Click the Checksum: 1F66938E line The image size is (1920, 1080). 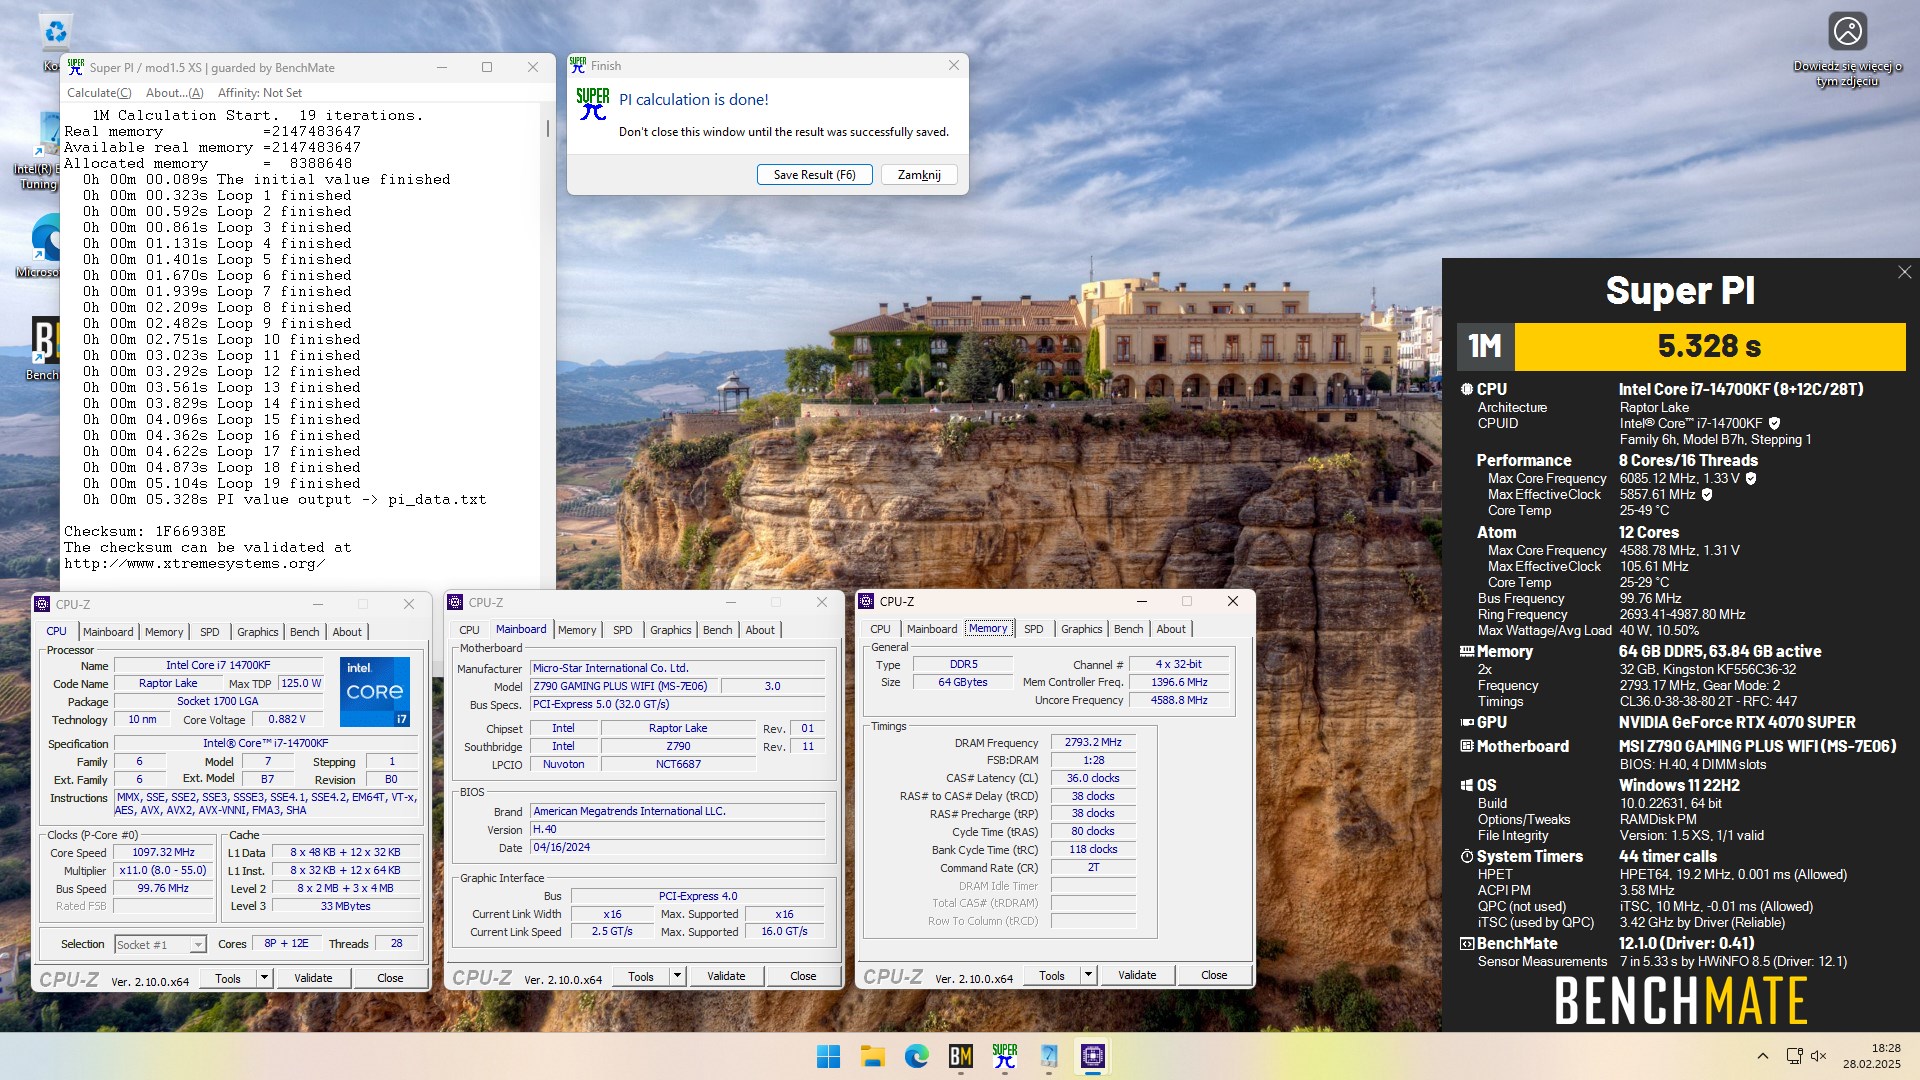145,531
